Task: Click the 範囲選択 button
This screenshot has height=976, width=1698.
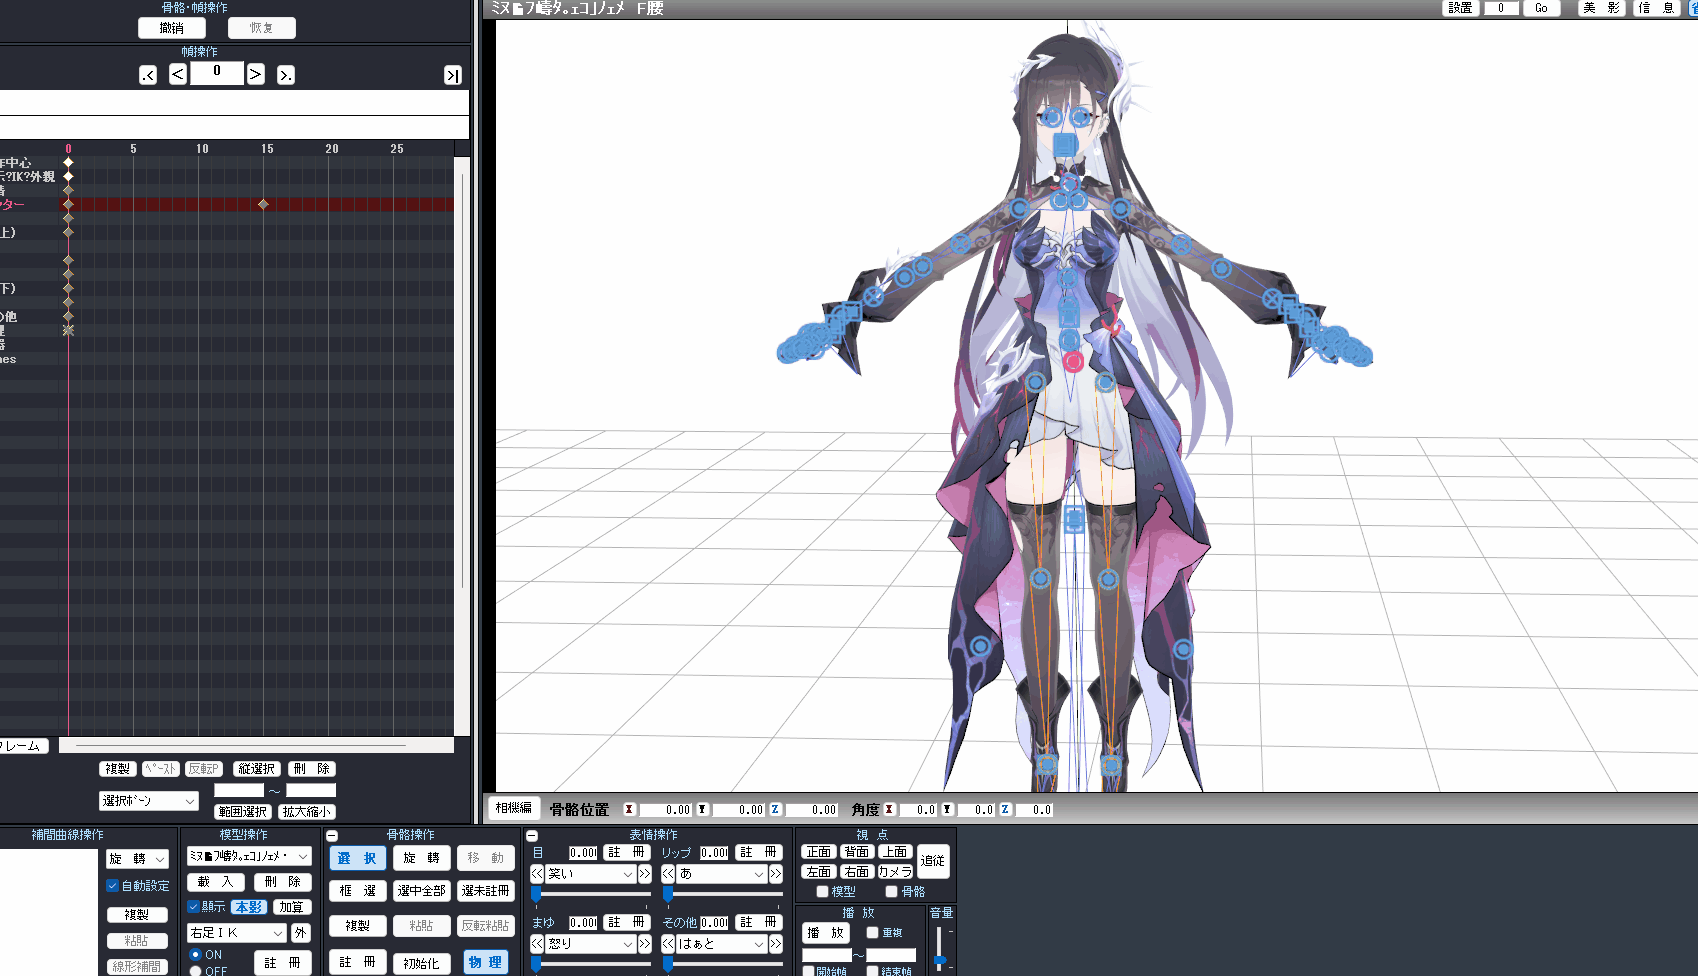Action: pyautogui.click(x=242, y=812)
